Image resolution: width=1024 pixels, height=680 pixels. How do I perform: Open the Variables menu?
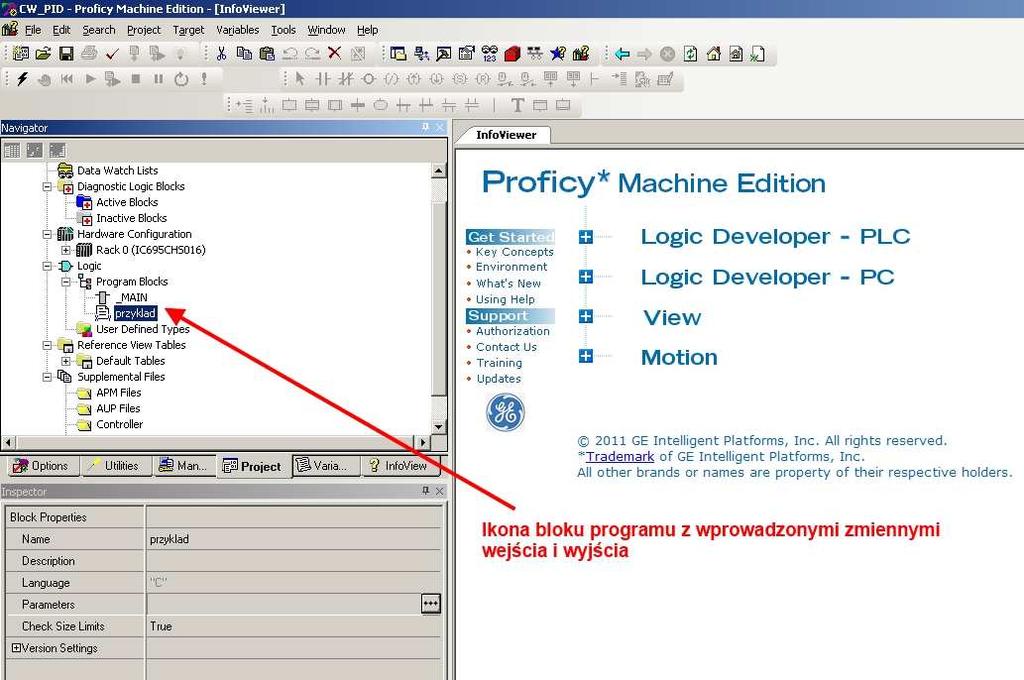pyautogui.click(x=238, y=30)
